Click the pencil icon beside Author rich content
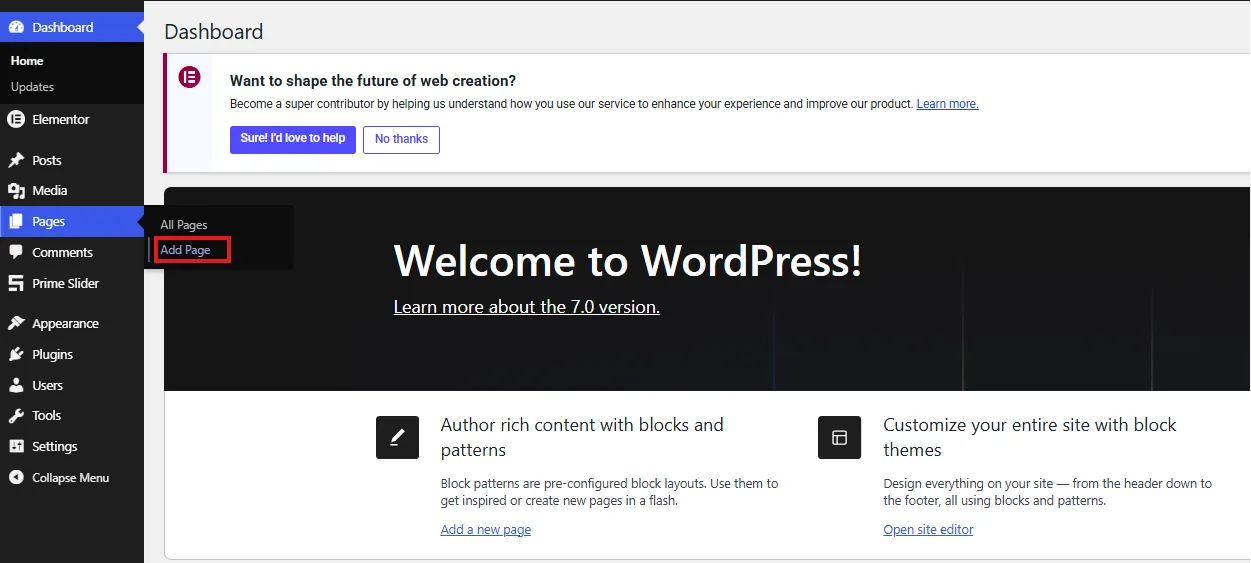The width and height of the screenshot is (1251, 563). point(397,437)
